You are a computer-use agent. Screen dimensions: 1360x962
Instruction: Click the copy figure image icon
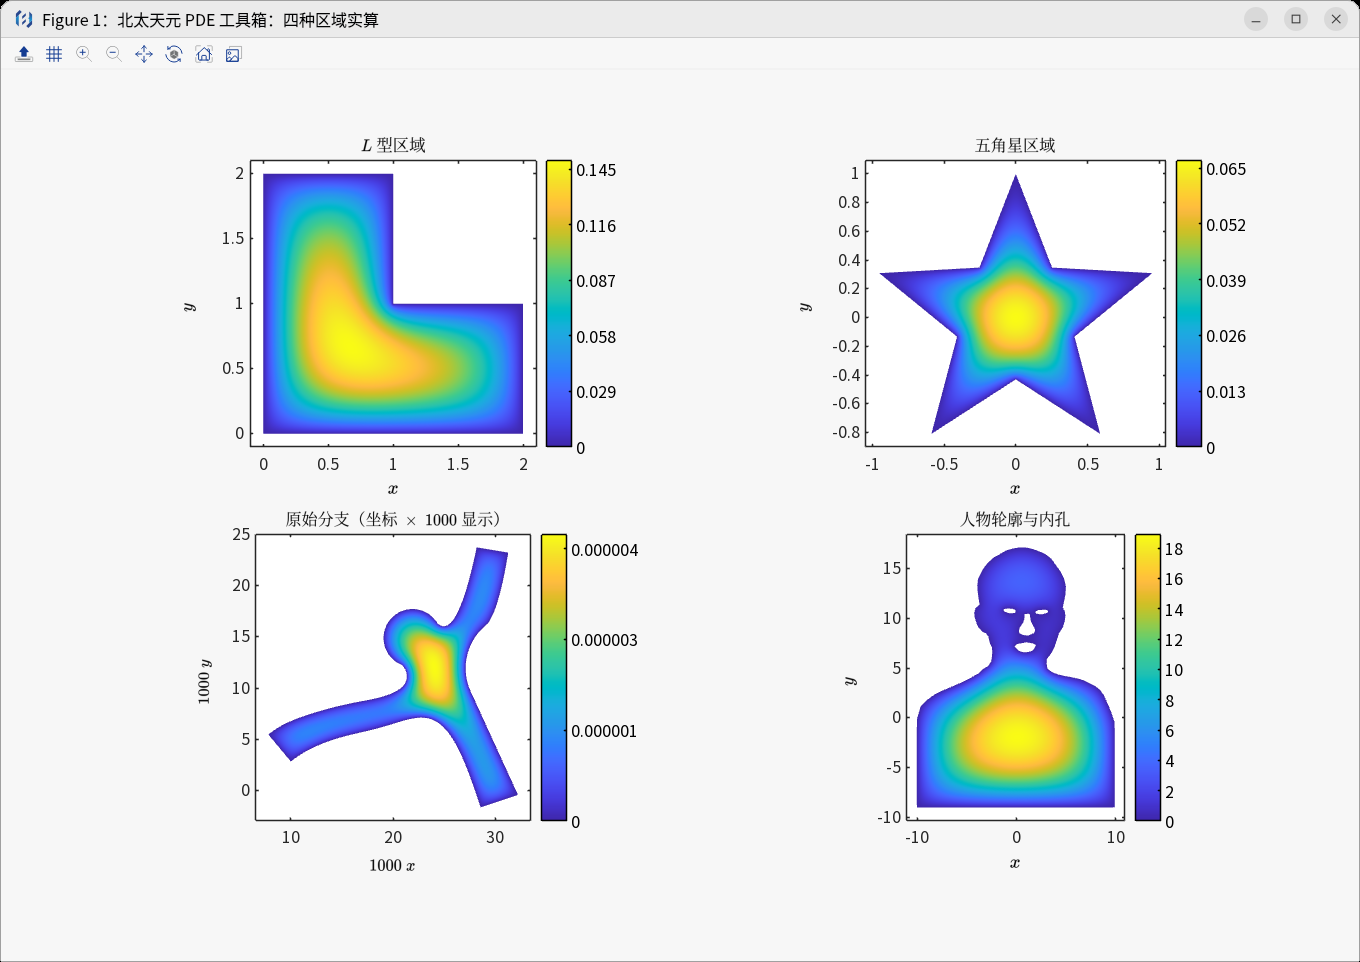click(233, 54)
